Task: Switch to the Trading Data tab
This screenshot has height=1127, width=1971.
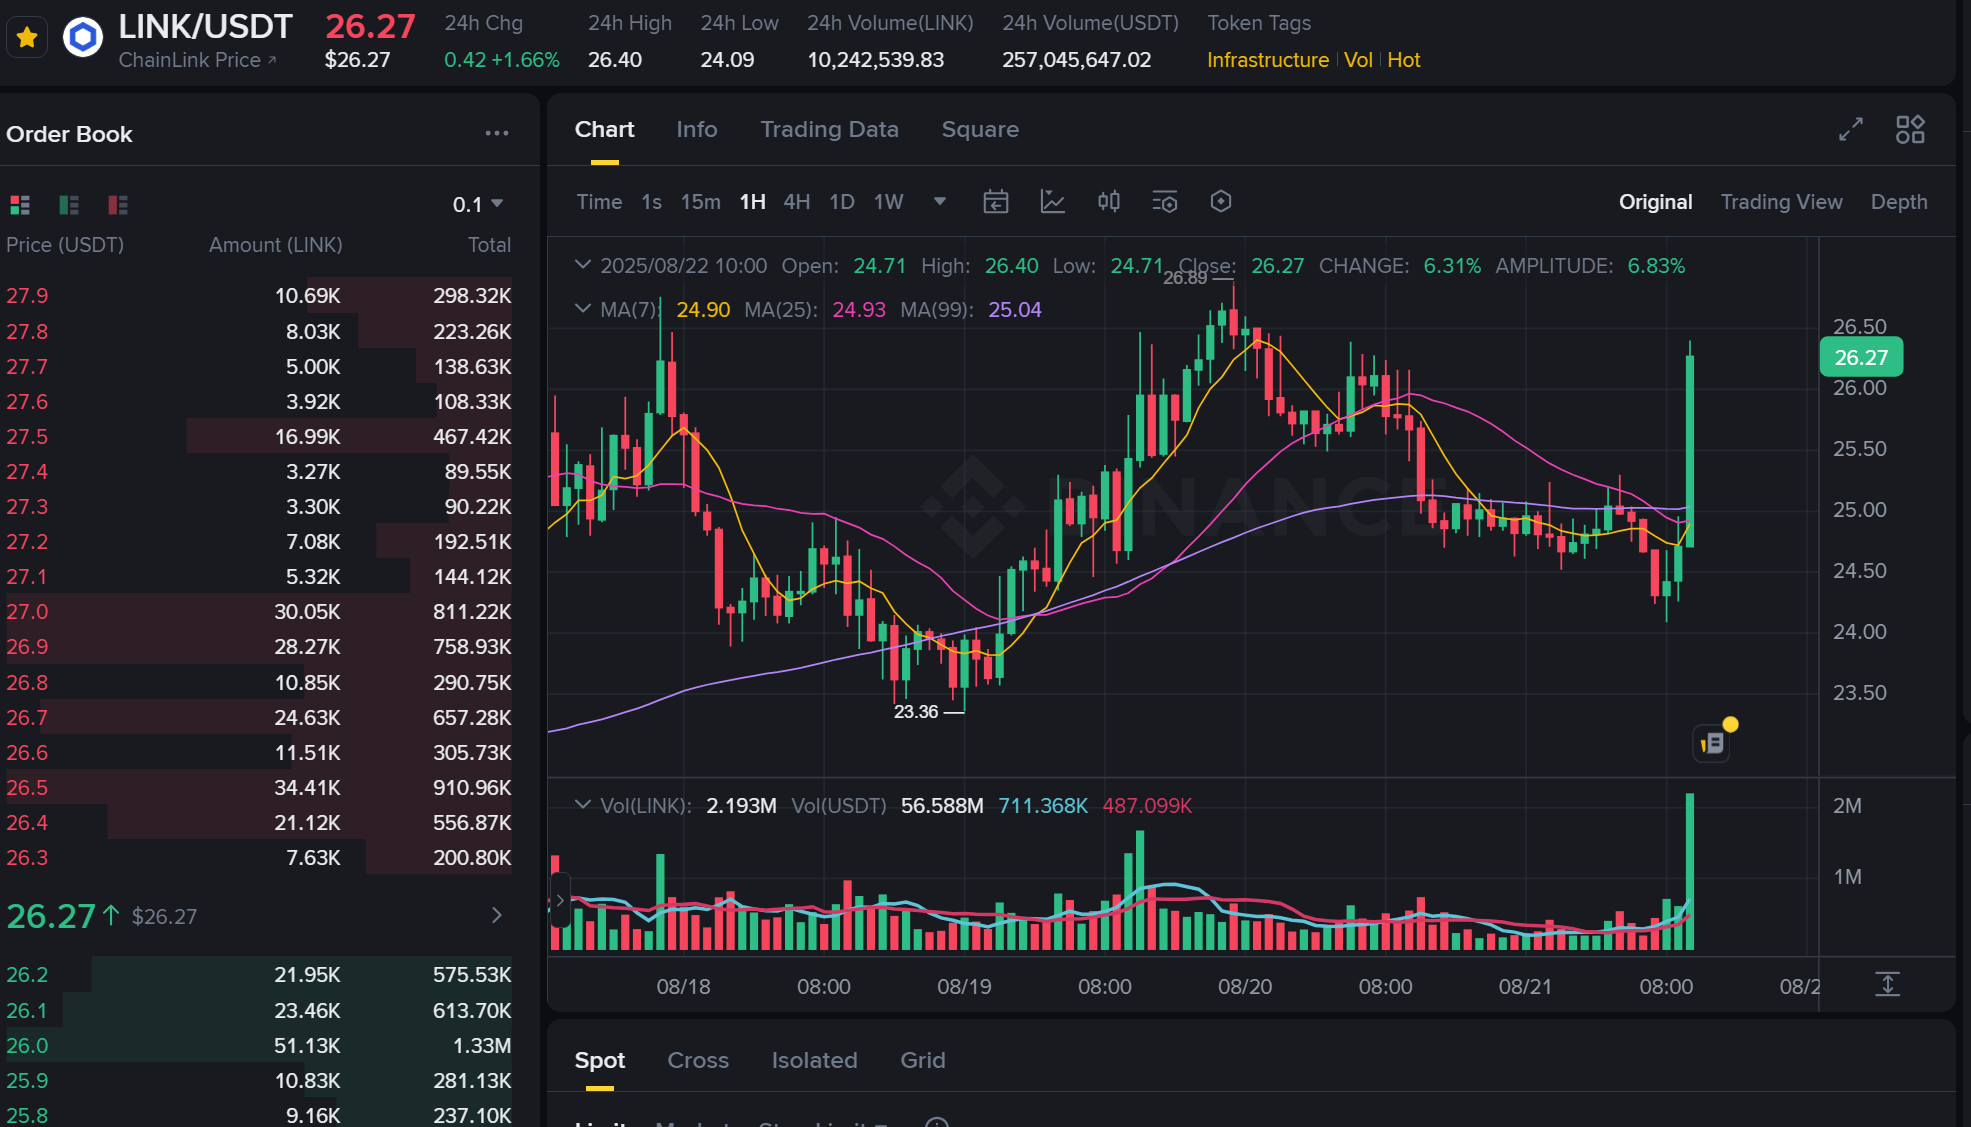Action: 828,130
